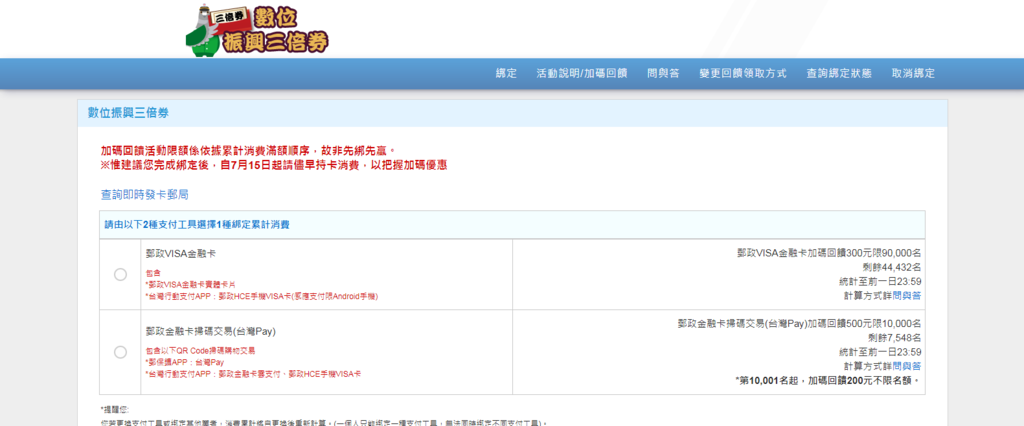The image size is (1024, 426).
Task: Open 查詢綁定狀態 in the navigation bar
Action: pos(839,73)
